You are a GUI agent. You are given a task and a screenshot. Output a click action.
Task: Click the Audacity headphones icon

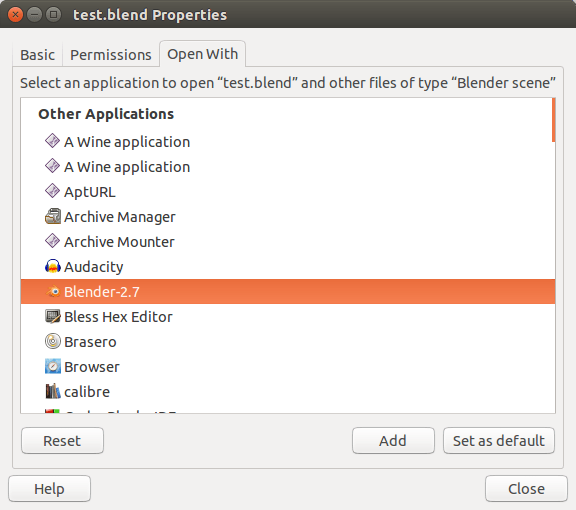[x=53, y=267]
